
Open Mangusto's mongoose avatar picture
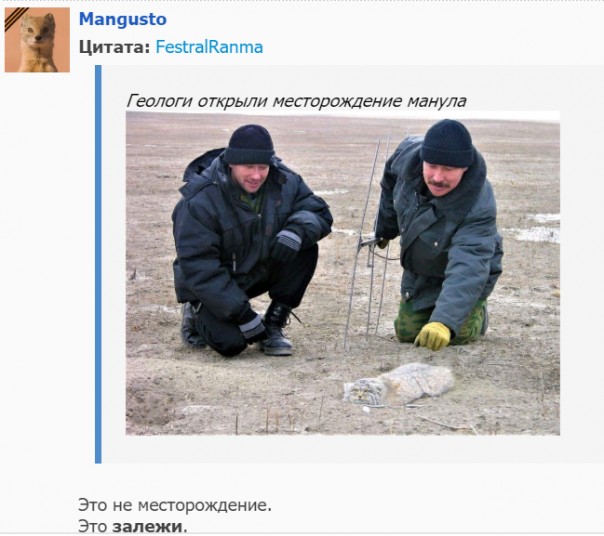[x=37, y=40]
